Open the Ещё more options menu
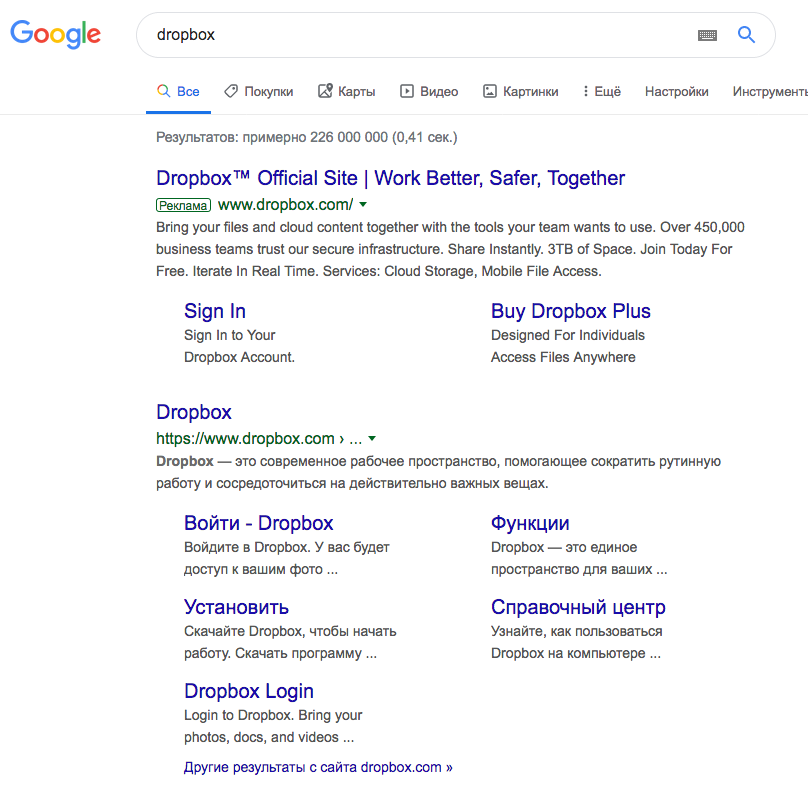Screen dimensions: 808x795 (x=601, y=91)
